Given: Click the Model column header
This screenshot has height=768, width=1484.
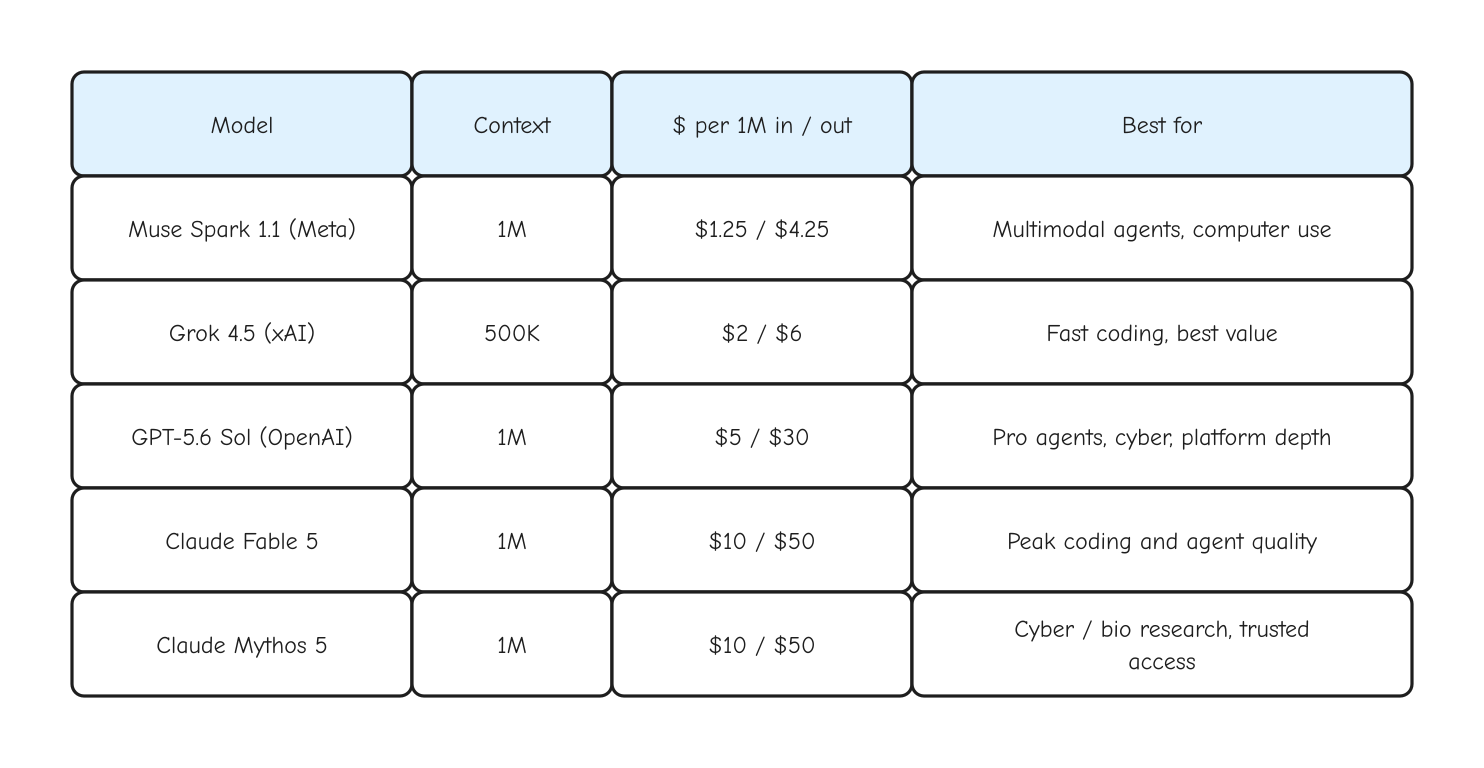Looking at the screenshot, I should 242,124.
